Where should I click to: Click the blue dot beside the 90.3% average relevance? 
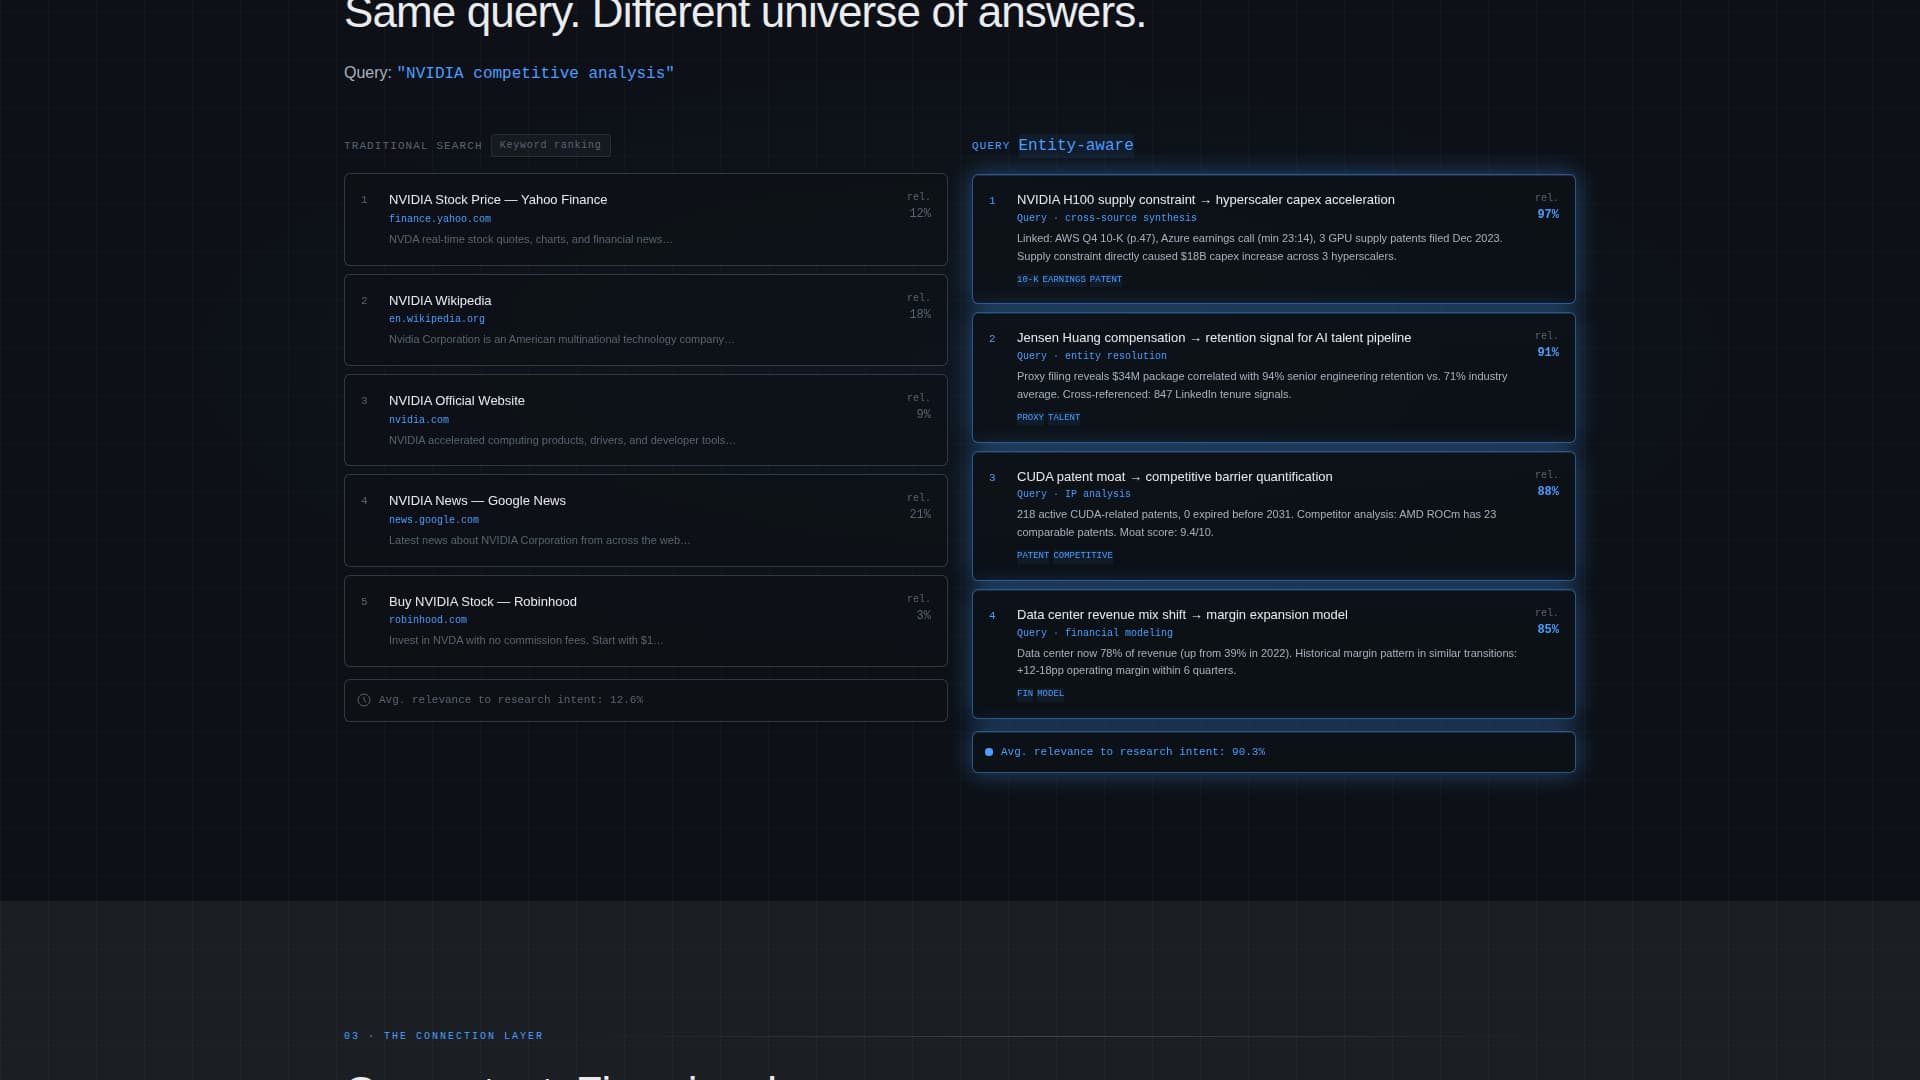coord(989,752)
